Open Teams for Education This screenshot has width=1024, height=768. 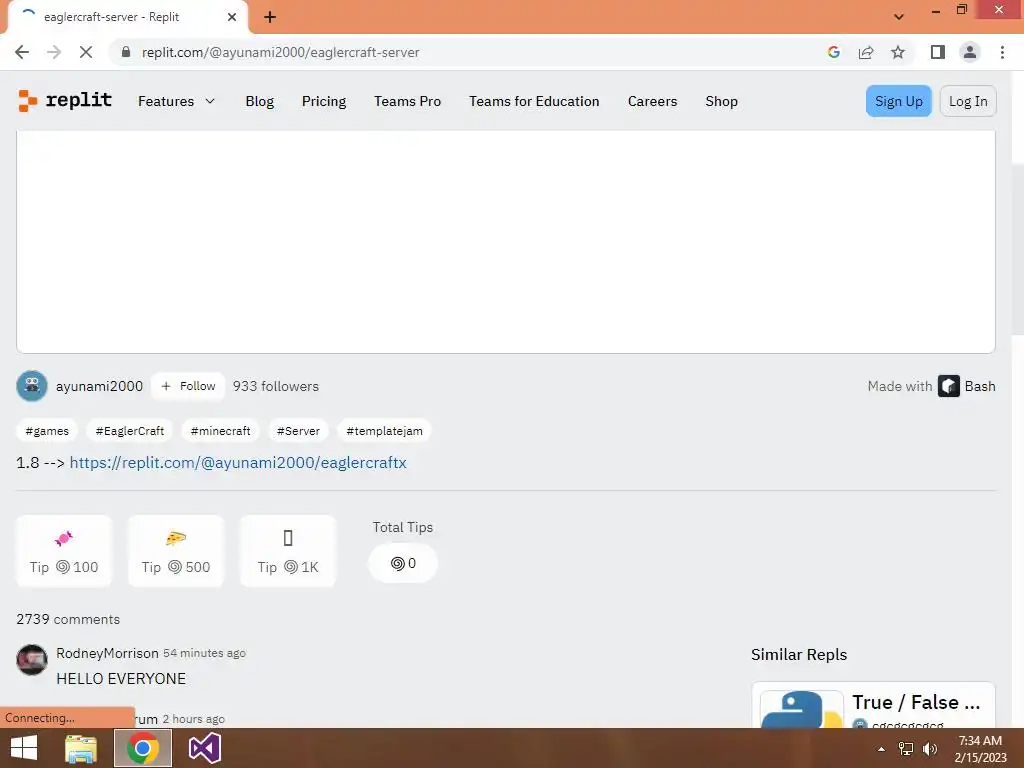(534, 101)
